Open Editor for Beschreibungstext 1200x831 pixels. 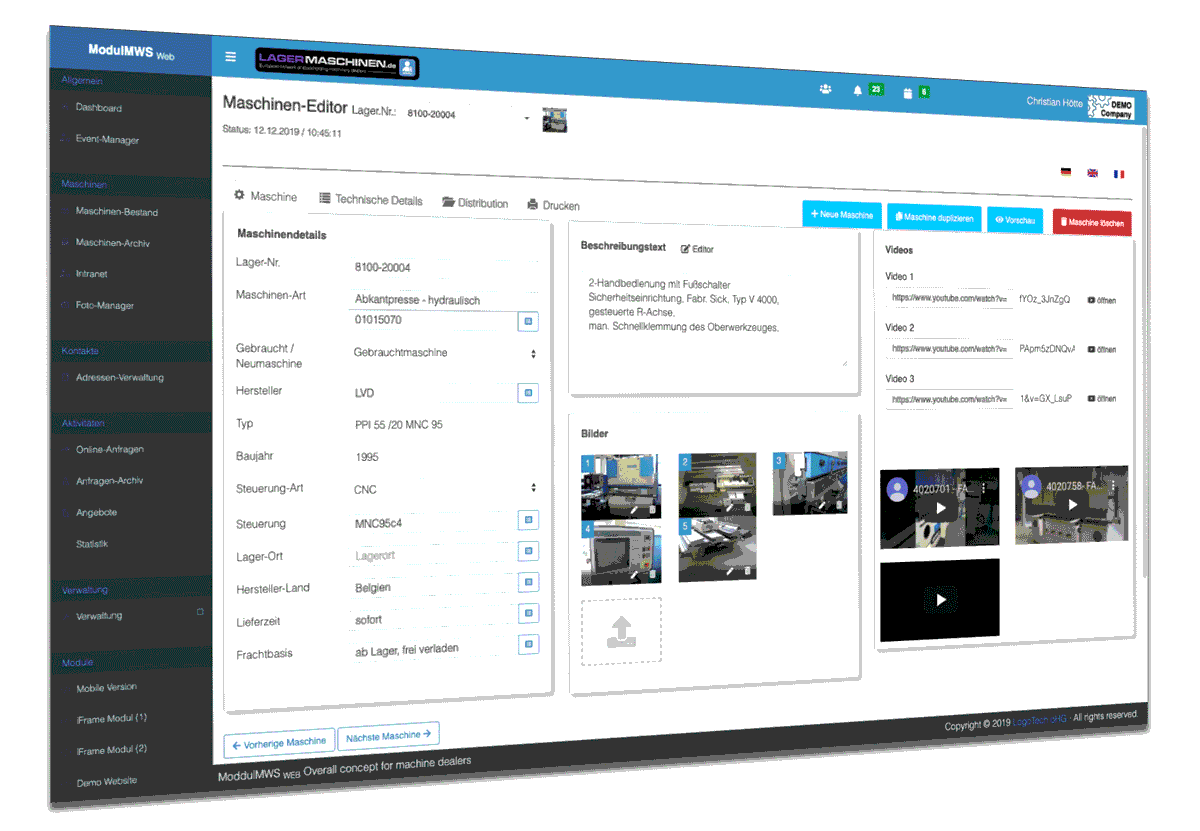point(697,249)
